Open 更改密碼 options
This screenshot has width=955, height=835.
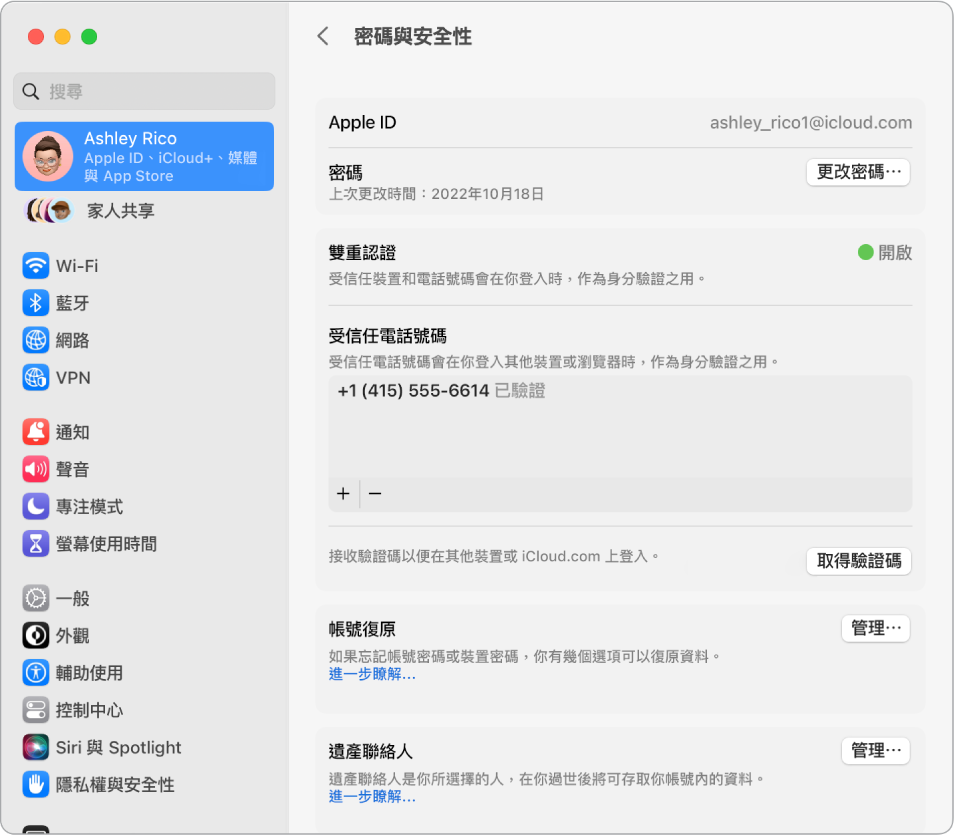point(858,172)
